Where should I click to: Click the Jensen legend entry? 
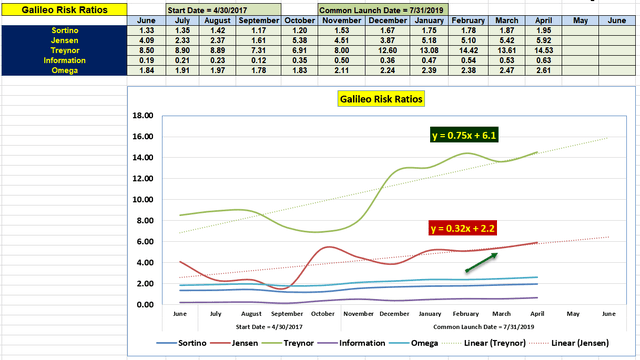(234, 343)
